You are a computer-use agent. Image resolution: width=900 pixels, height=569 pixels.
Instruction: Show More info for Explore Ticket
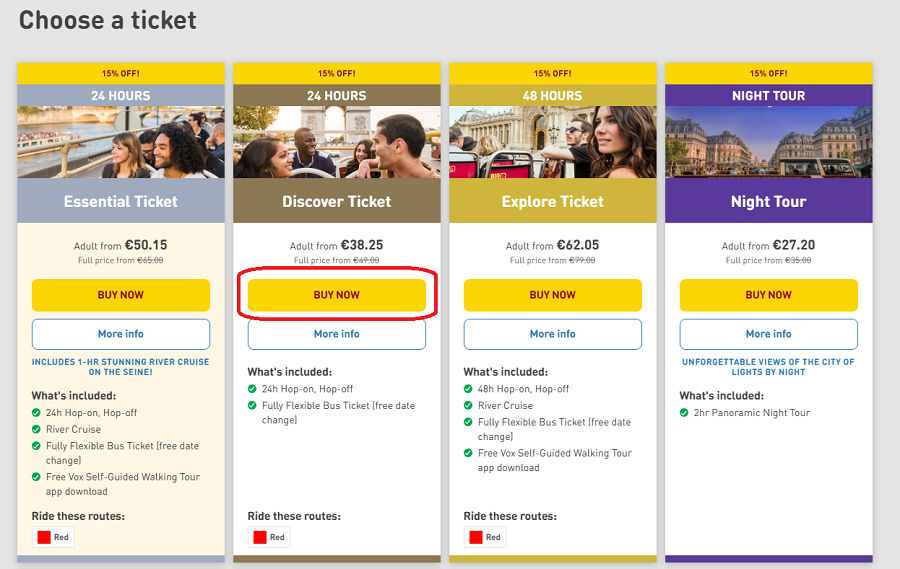pyautogui.click(x=552, y=334)
